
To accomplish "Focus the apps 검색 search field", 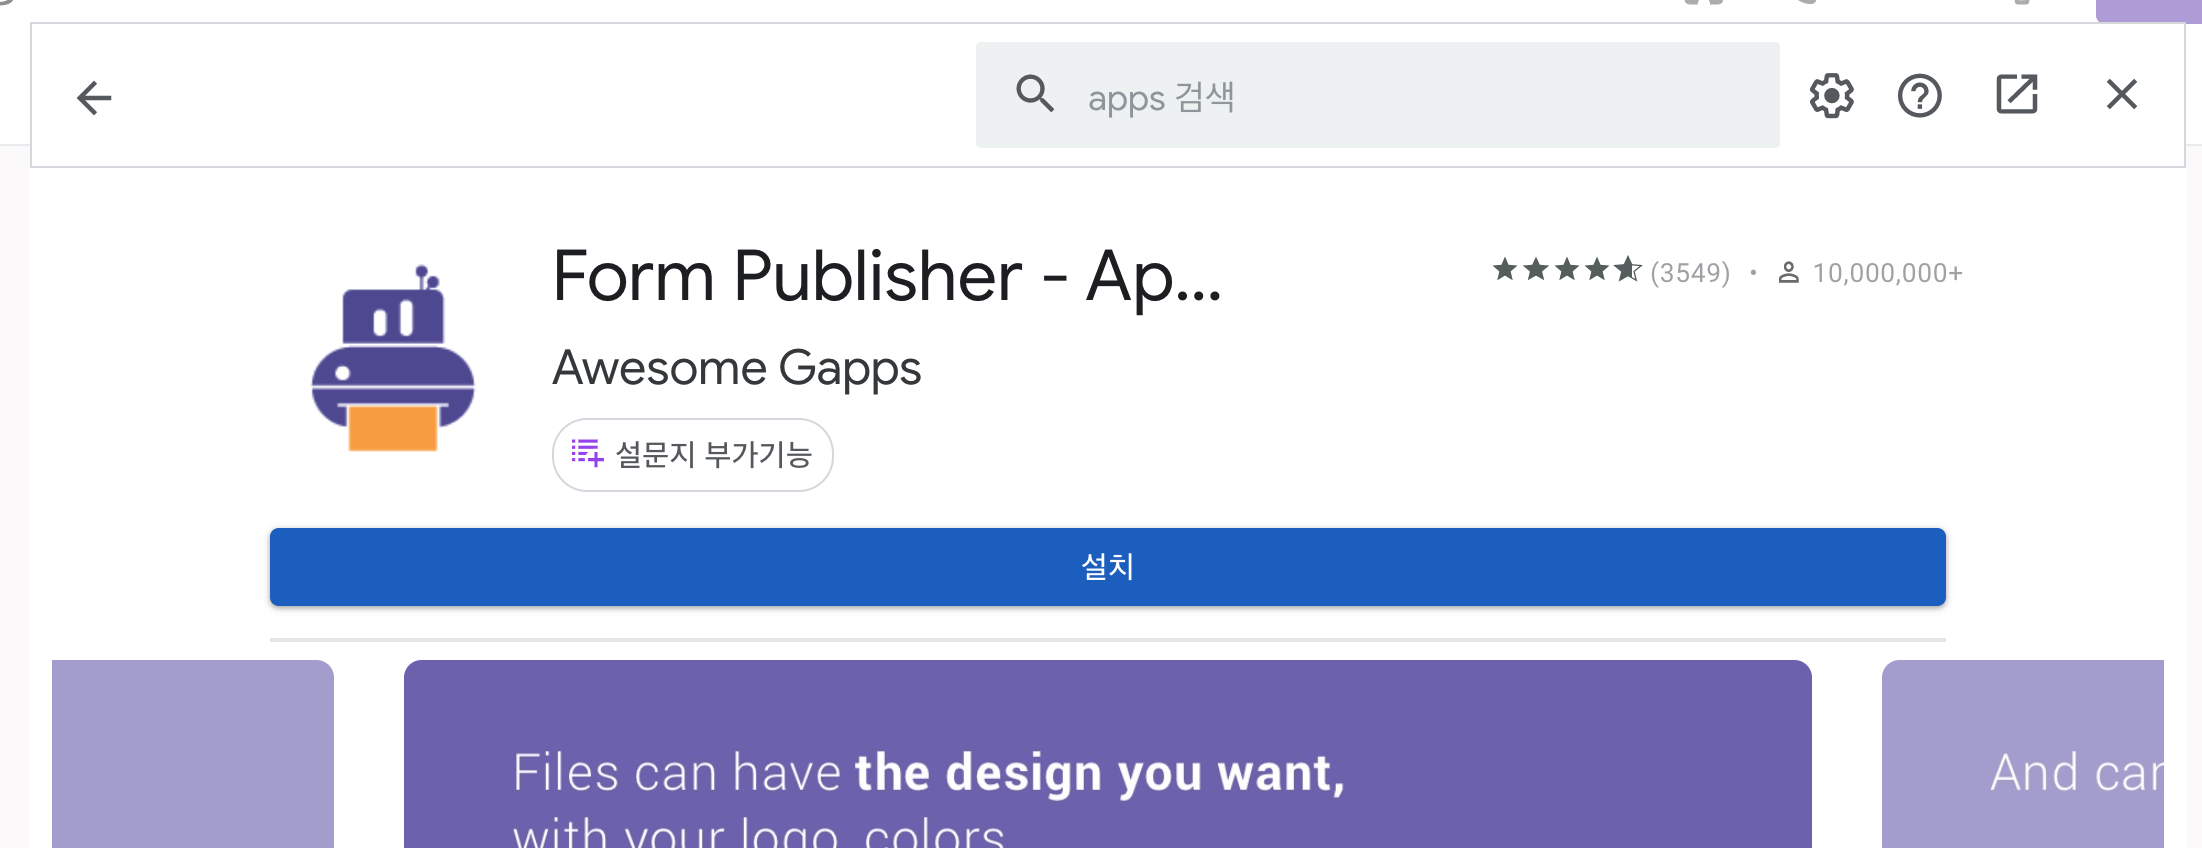I will coord(1377,95).
